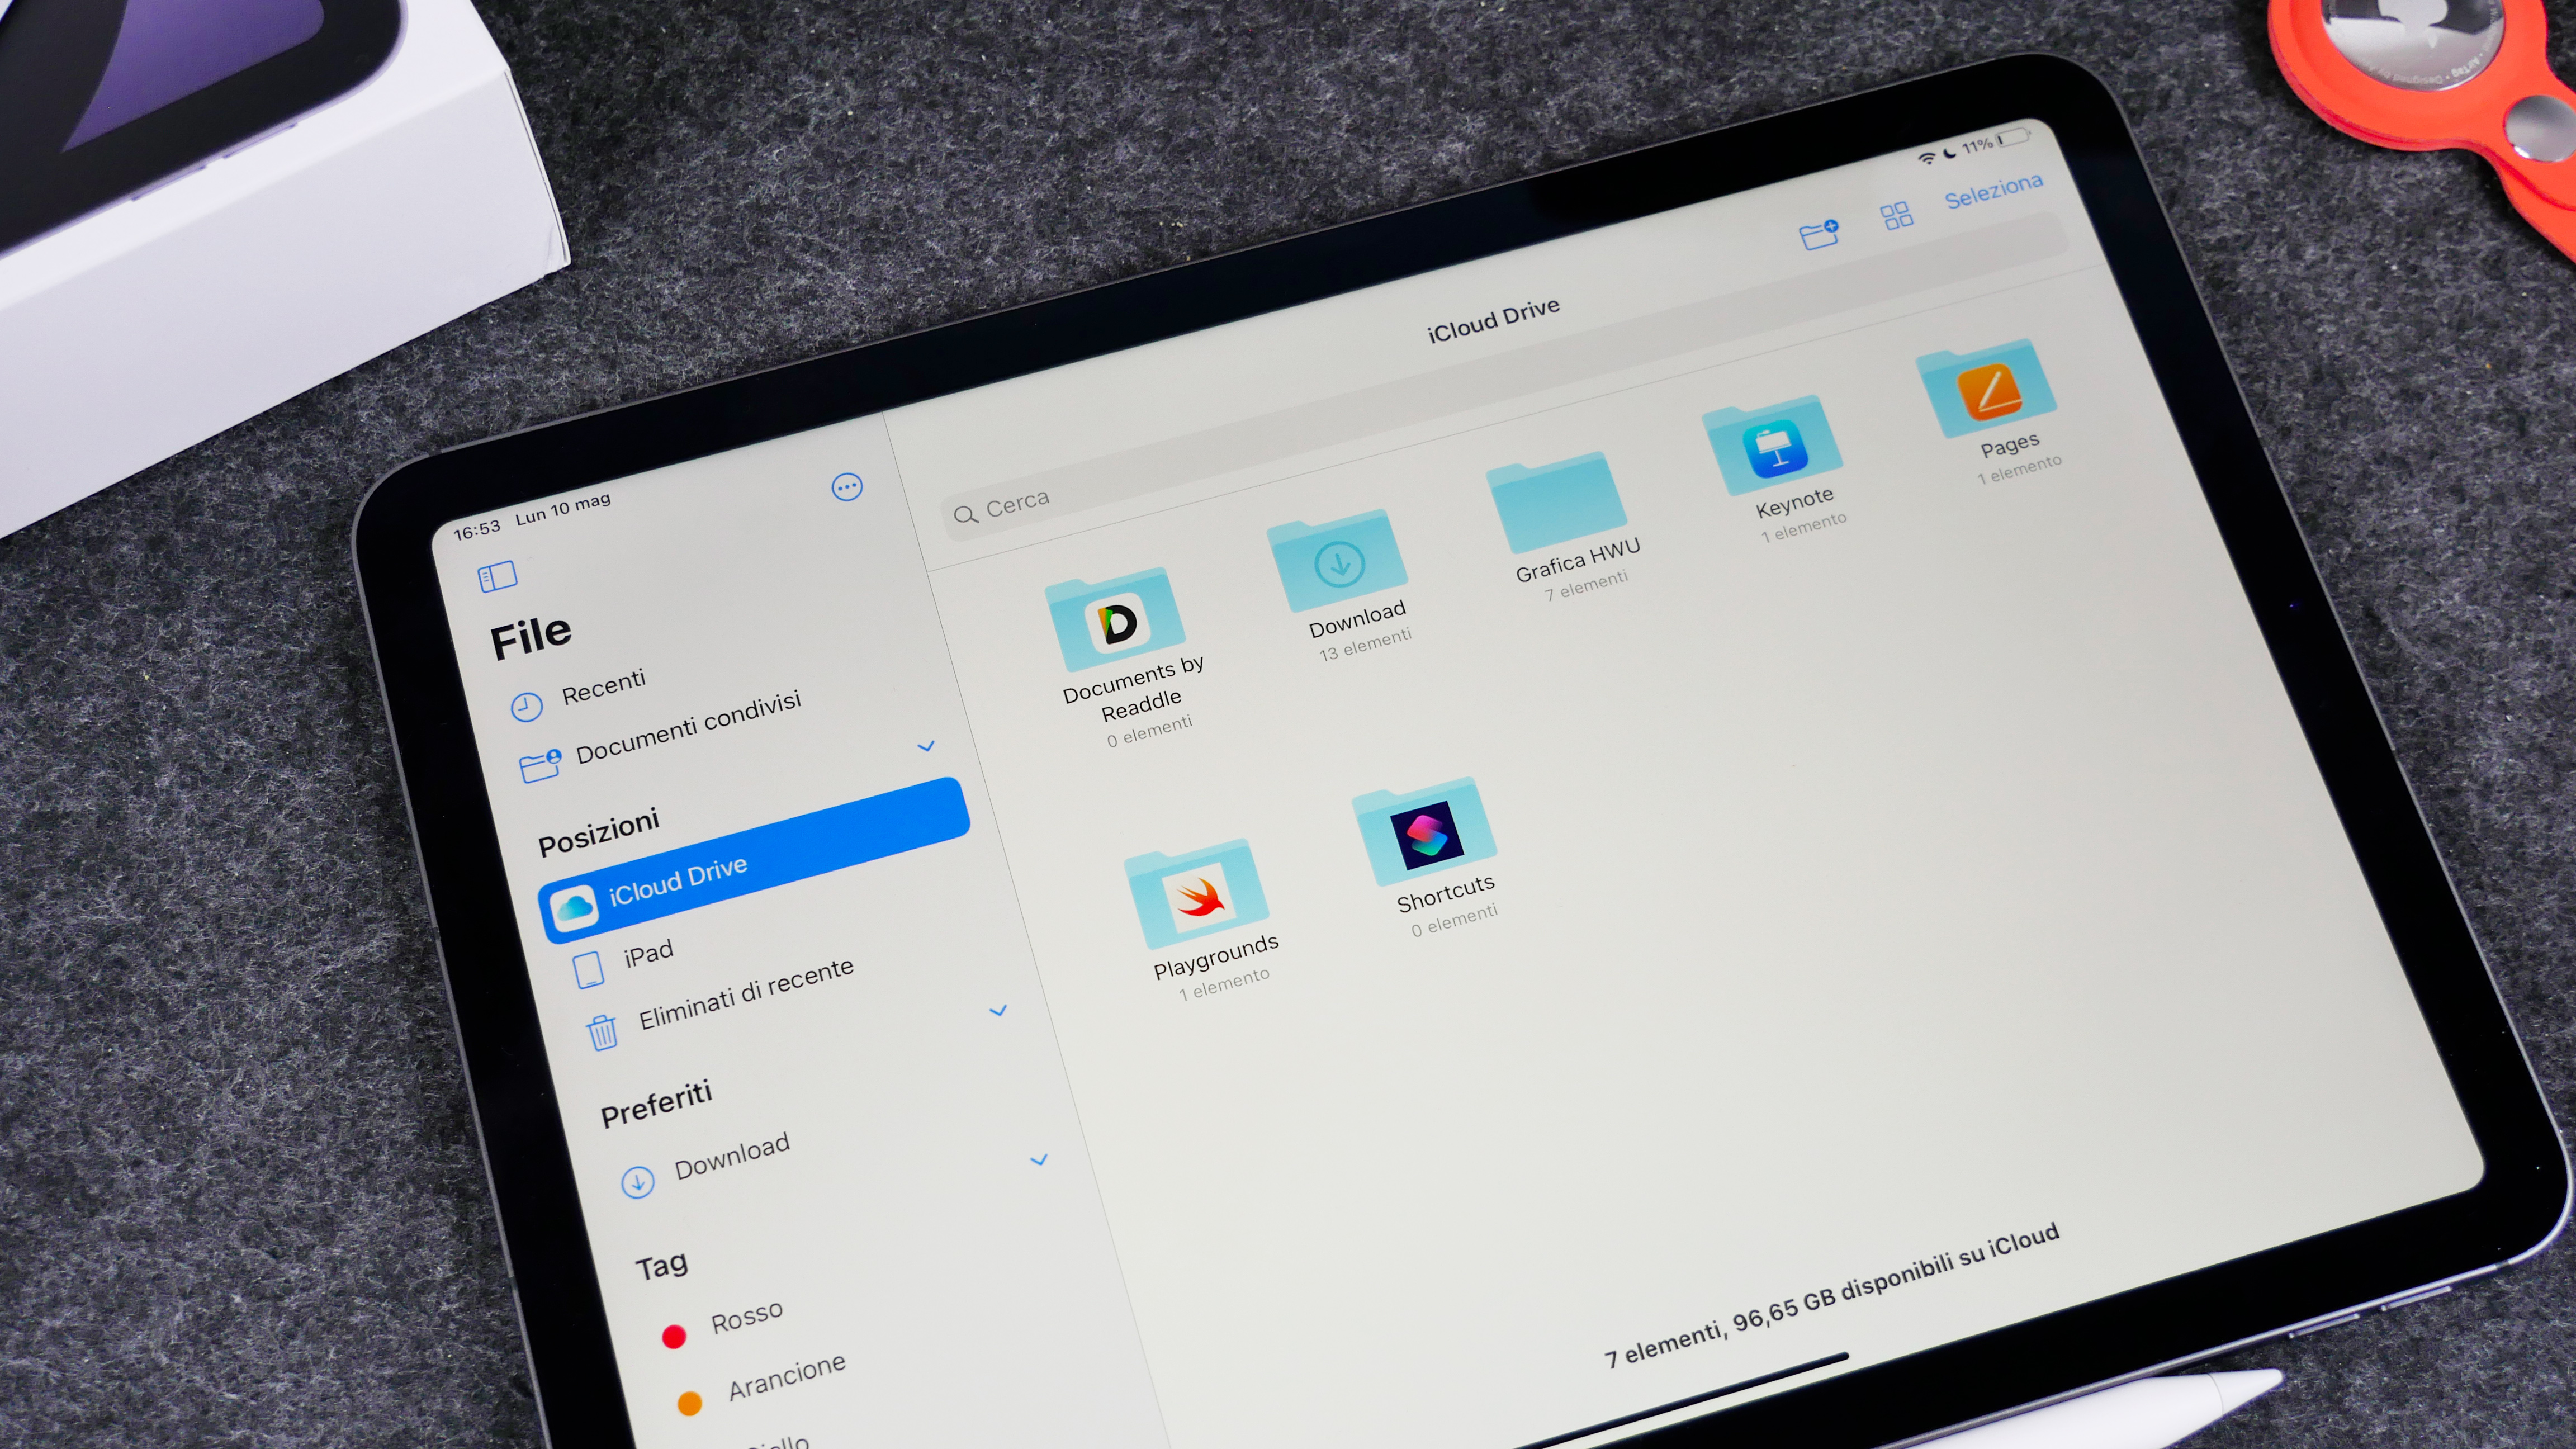This screenshot has height=1449, width=2576.
Task: Click the iCloud cloud icon
Action: (574, 909)
